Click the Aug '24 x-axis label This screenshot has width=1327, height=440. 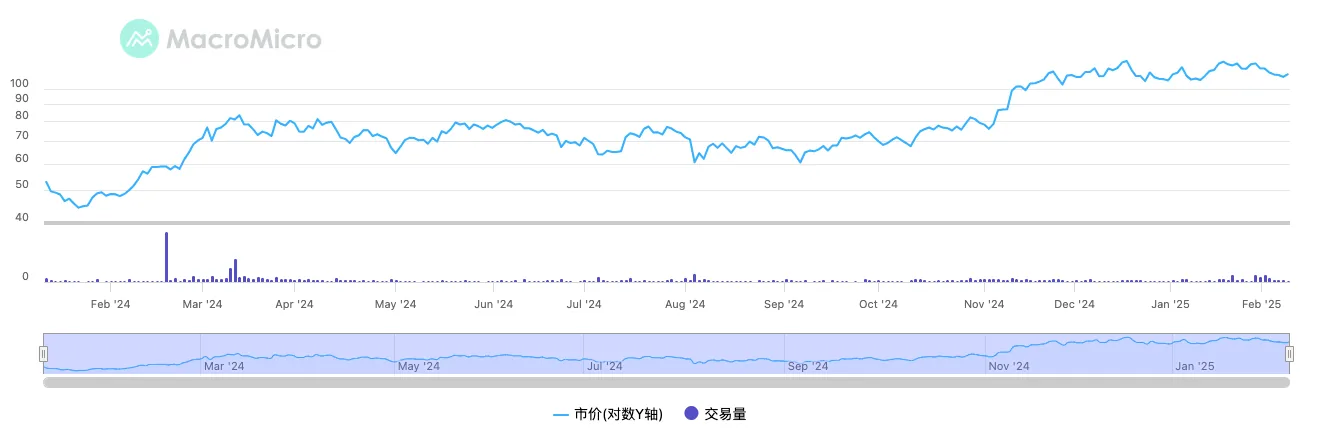pyautogui.click(x=685, y=304)
